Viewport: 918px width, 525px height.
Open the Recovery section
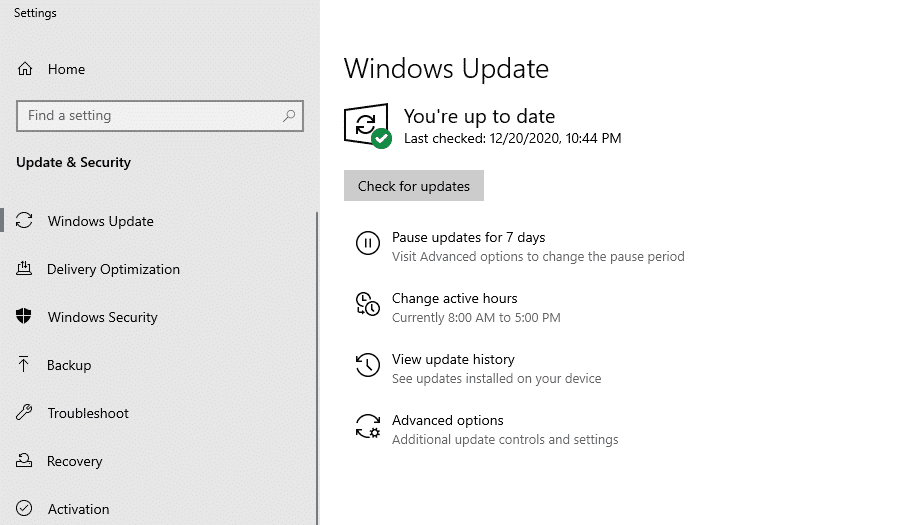tap(74, 461)
